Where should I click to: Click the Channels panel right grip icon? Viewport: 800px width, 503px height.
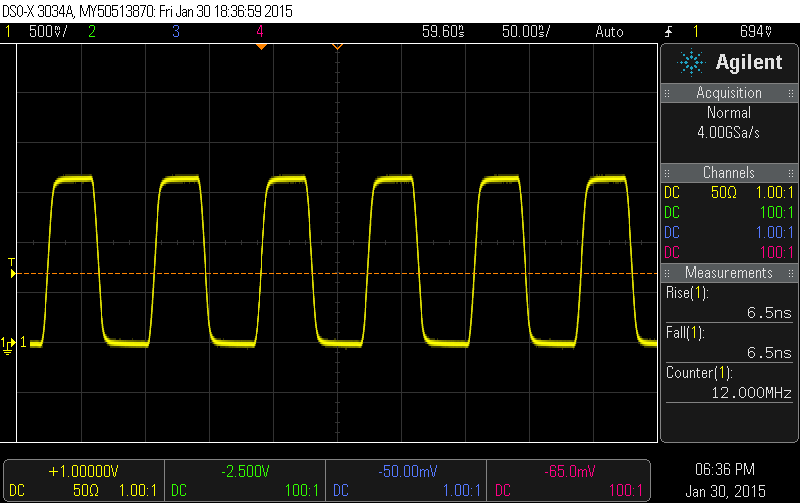tap(791, 173)
